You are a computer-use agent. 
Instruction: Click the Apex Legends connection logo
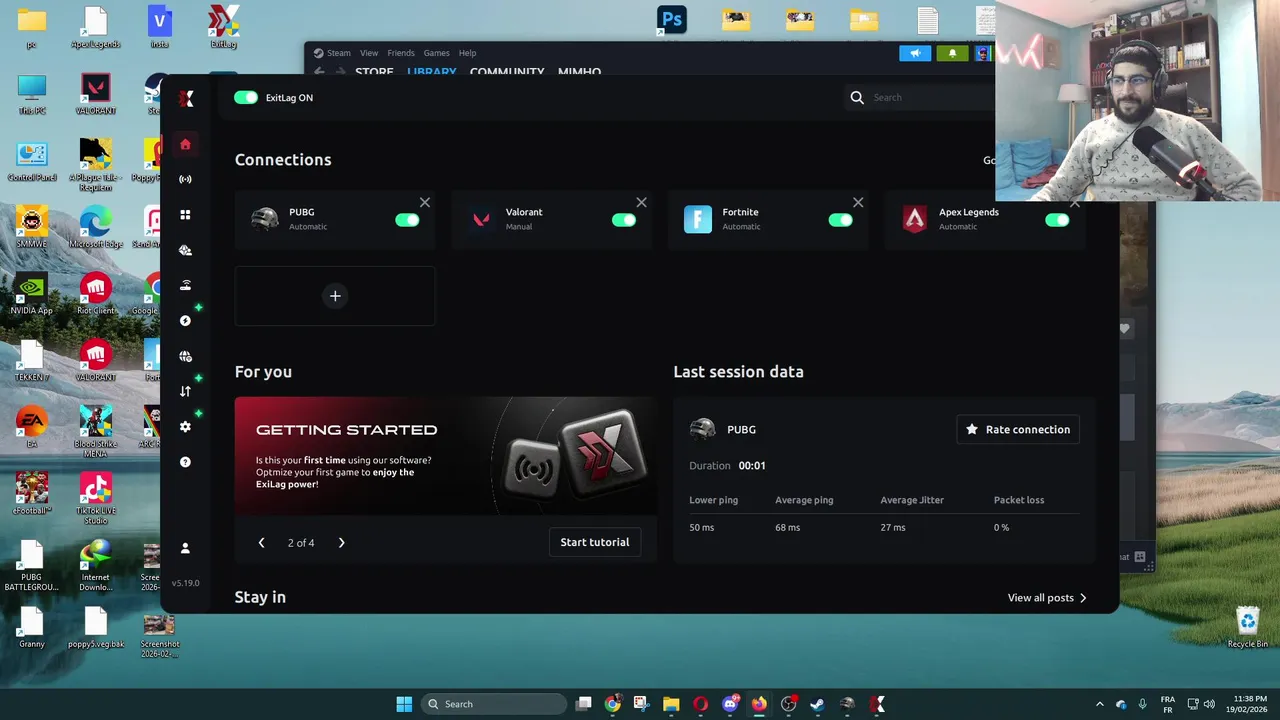(914, 219)
